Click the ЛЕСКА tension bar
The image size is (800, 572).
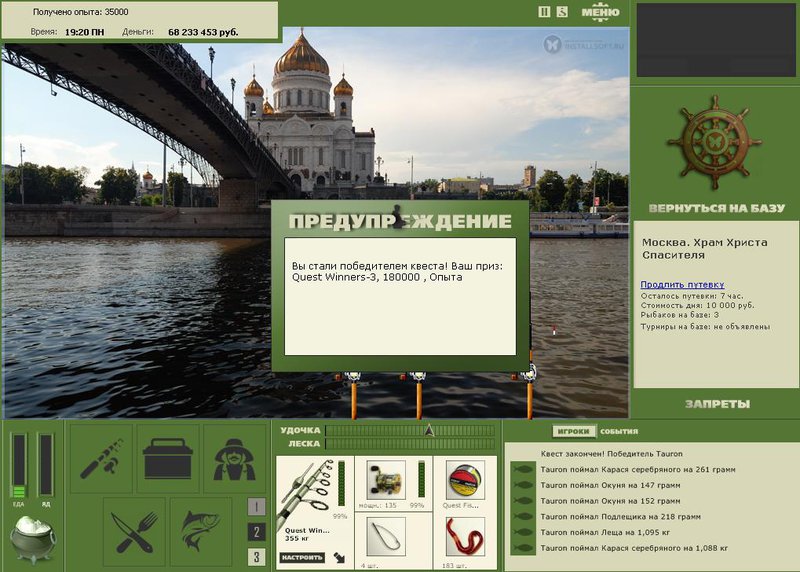410,444
